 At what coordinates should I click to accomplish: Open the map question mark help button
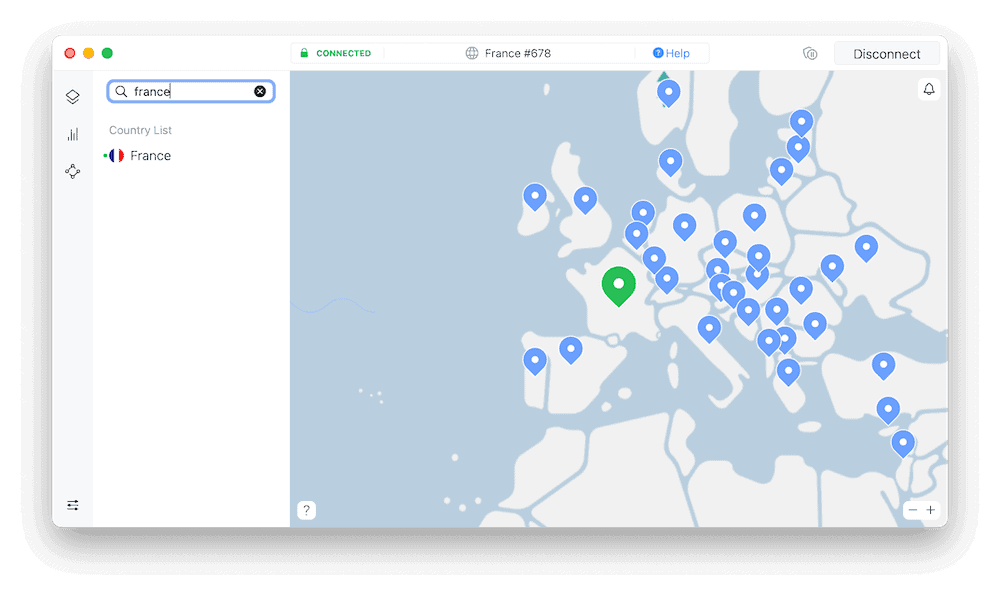pos(307,510)
